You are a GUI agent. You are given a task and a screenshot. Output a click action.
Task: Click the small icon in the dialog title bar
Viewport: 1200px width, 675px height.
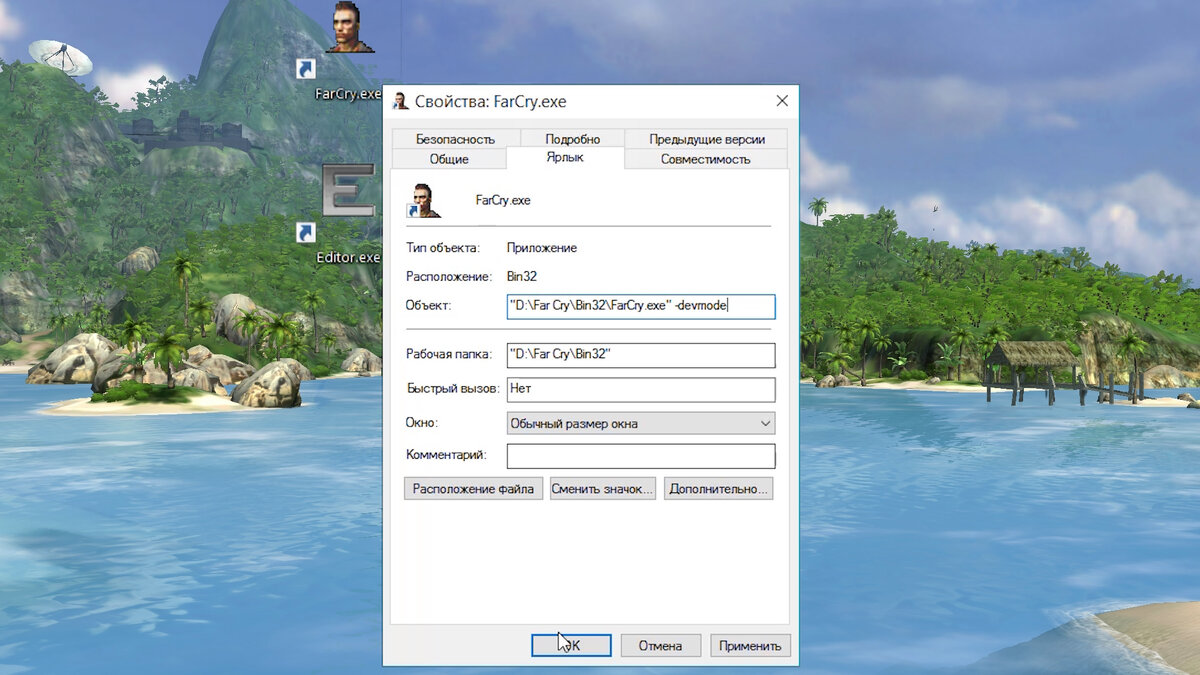(x=401, y=101)
